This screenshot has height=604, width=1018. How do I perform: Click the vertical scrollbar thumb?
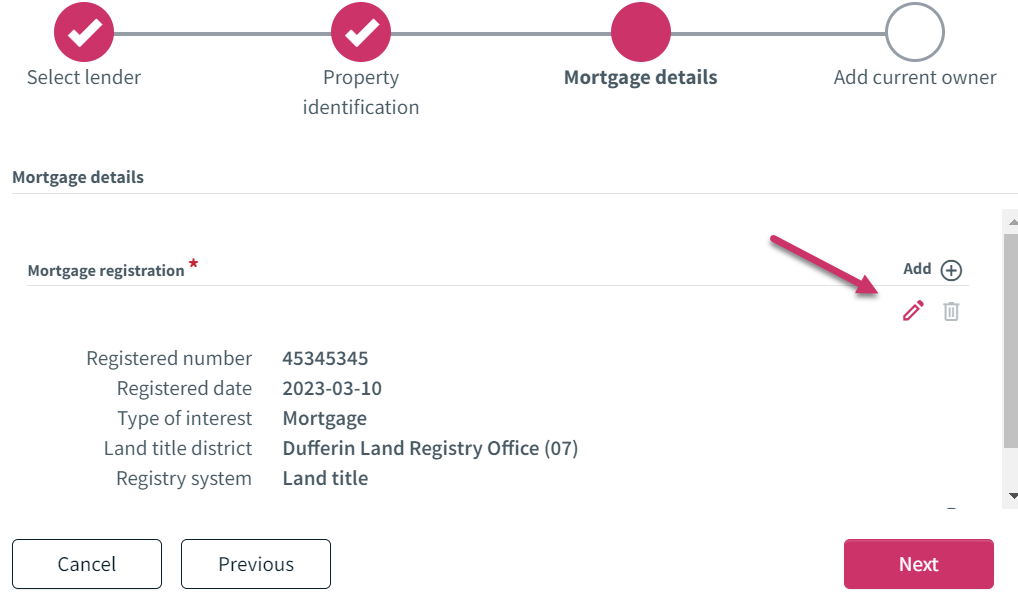1011,341
